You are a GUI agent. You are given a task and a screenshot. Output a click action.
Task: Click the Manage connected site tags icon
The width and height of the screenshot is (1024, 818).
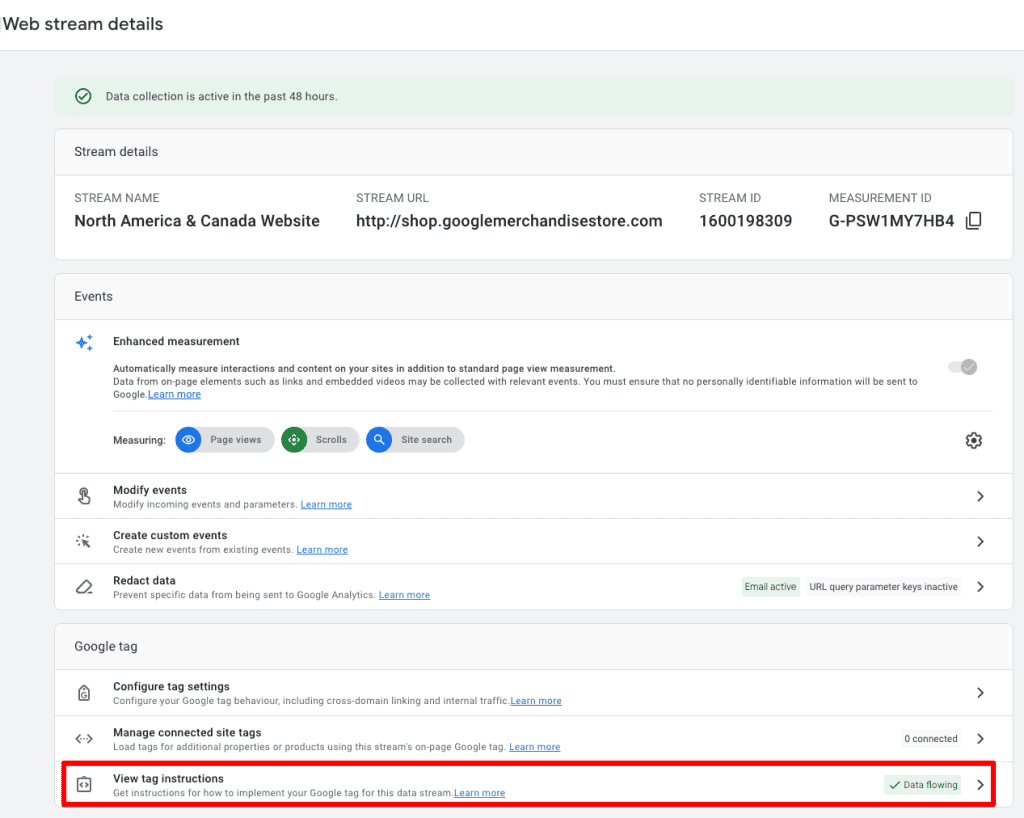pos(85,739)
